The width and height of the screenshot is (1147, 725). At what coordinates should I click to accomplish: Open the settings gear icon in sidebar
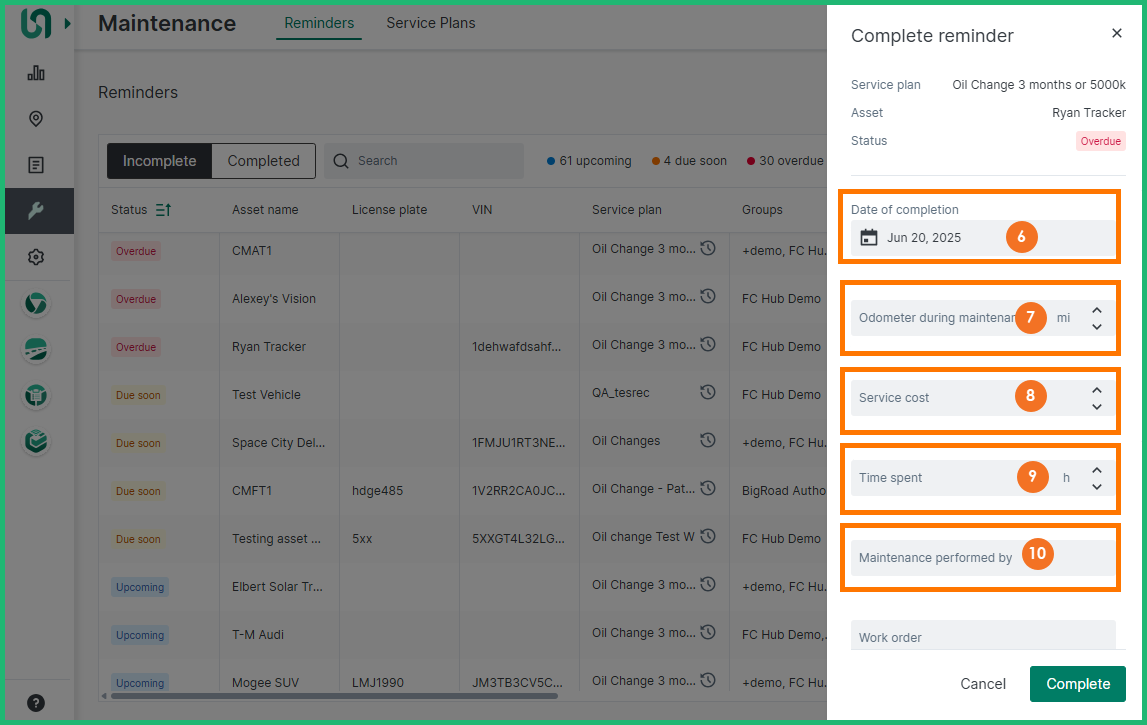tap(36, 257)
